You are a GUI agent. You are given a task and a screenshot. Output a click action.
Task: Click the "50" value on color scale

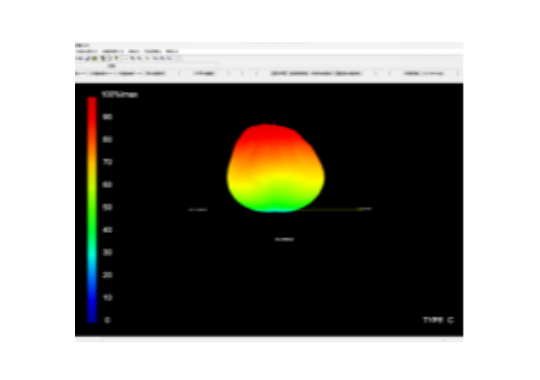point(107,207)
